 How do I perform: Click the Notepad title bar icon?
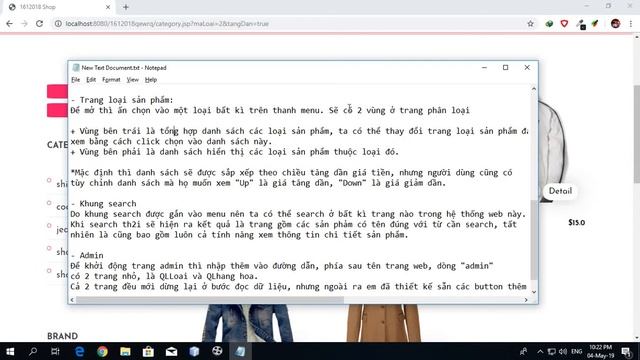tap(76, 68)
